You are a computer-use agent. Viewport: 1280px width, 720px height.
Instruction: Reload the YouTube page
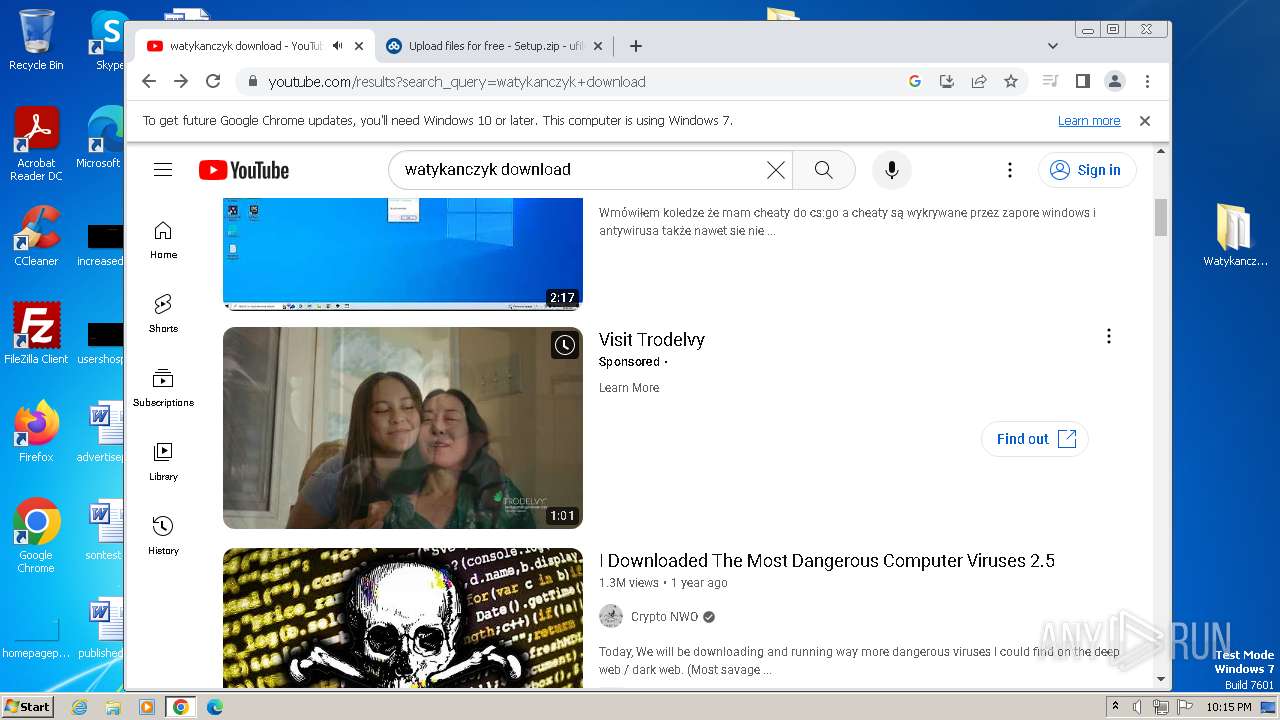coord(213,82)
